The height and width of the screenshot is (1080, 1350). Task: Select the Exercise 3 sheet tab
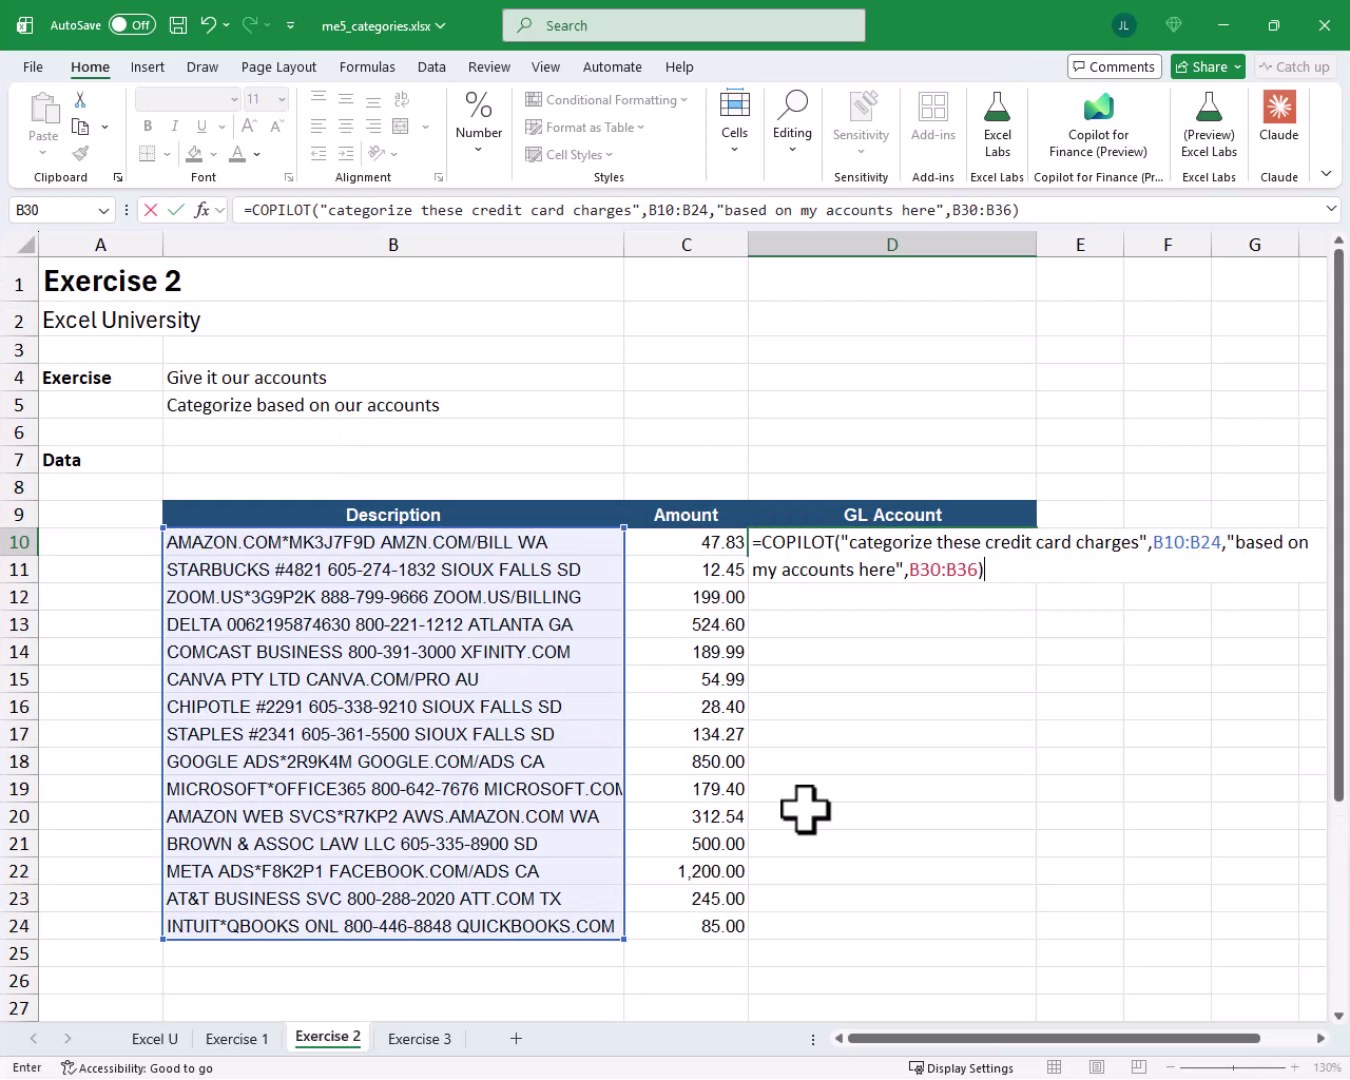coord(419,1039)
